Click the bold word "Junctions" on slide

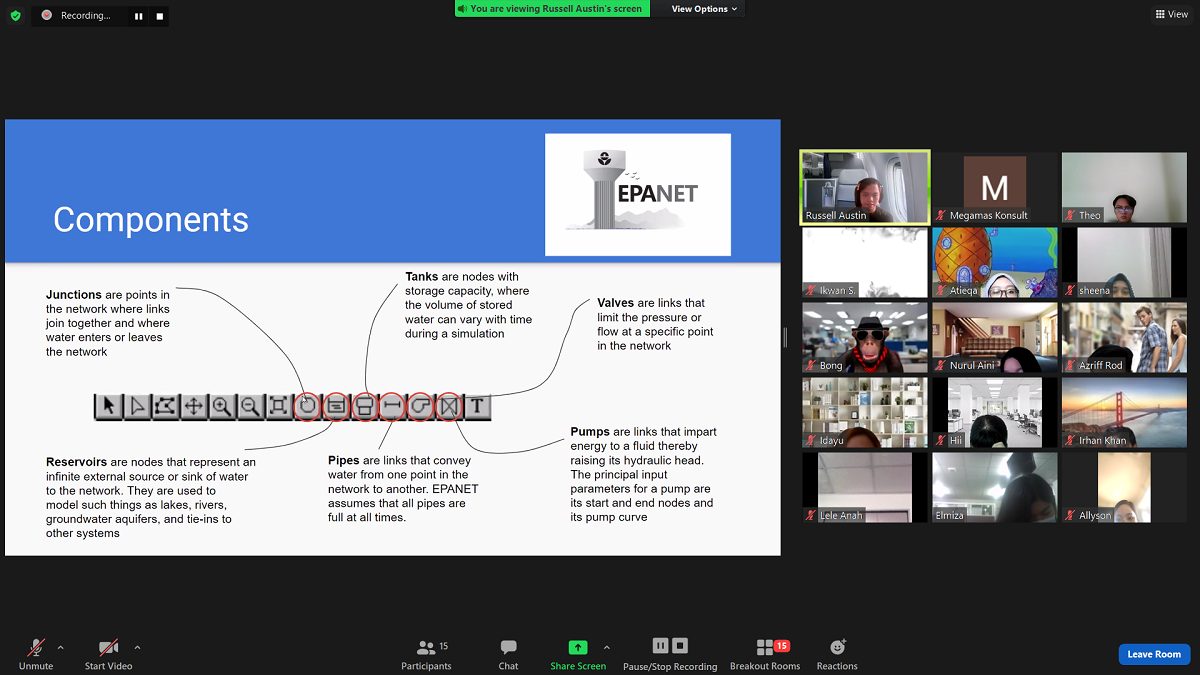pyautogui.click(x=74, y=295)
